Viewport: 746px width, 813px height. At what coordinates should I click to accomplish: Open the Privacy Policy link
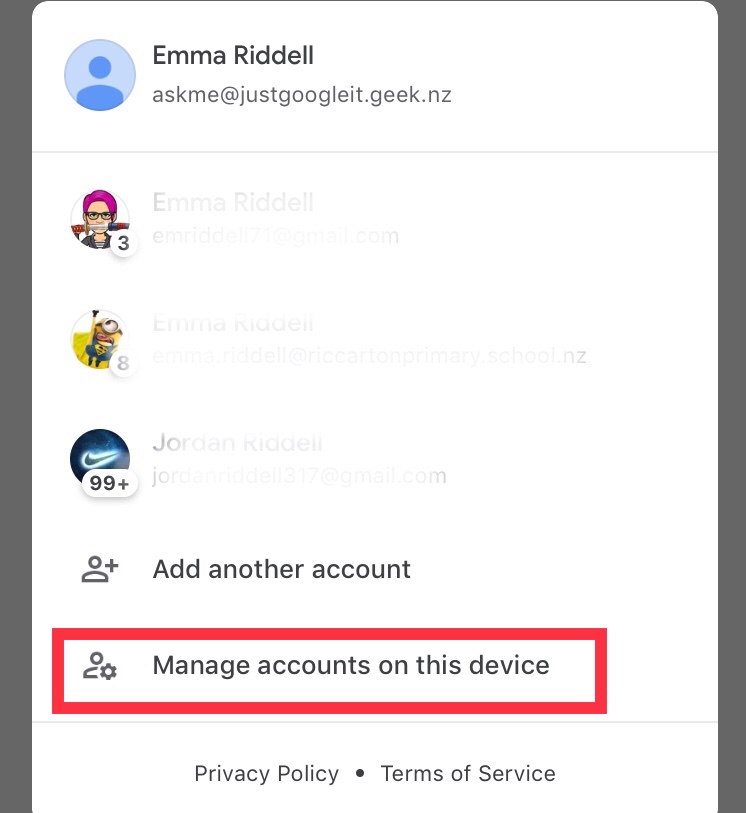(266, 773)
